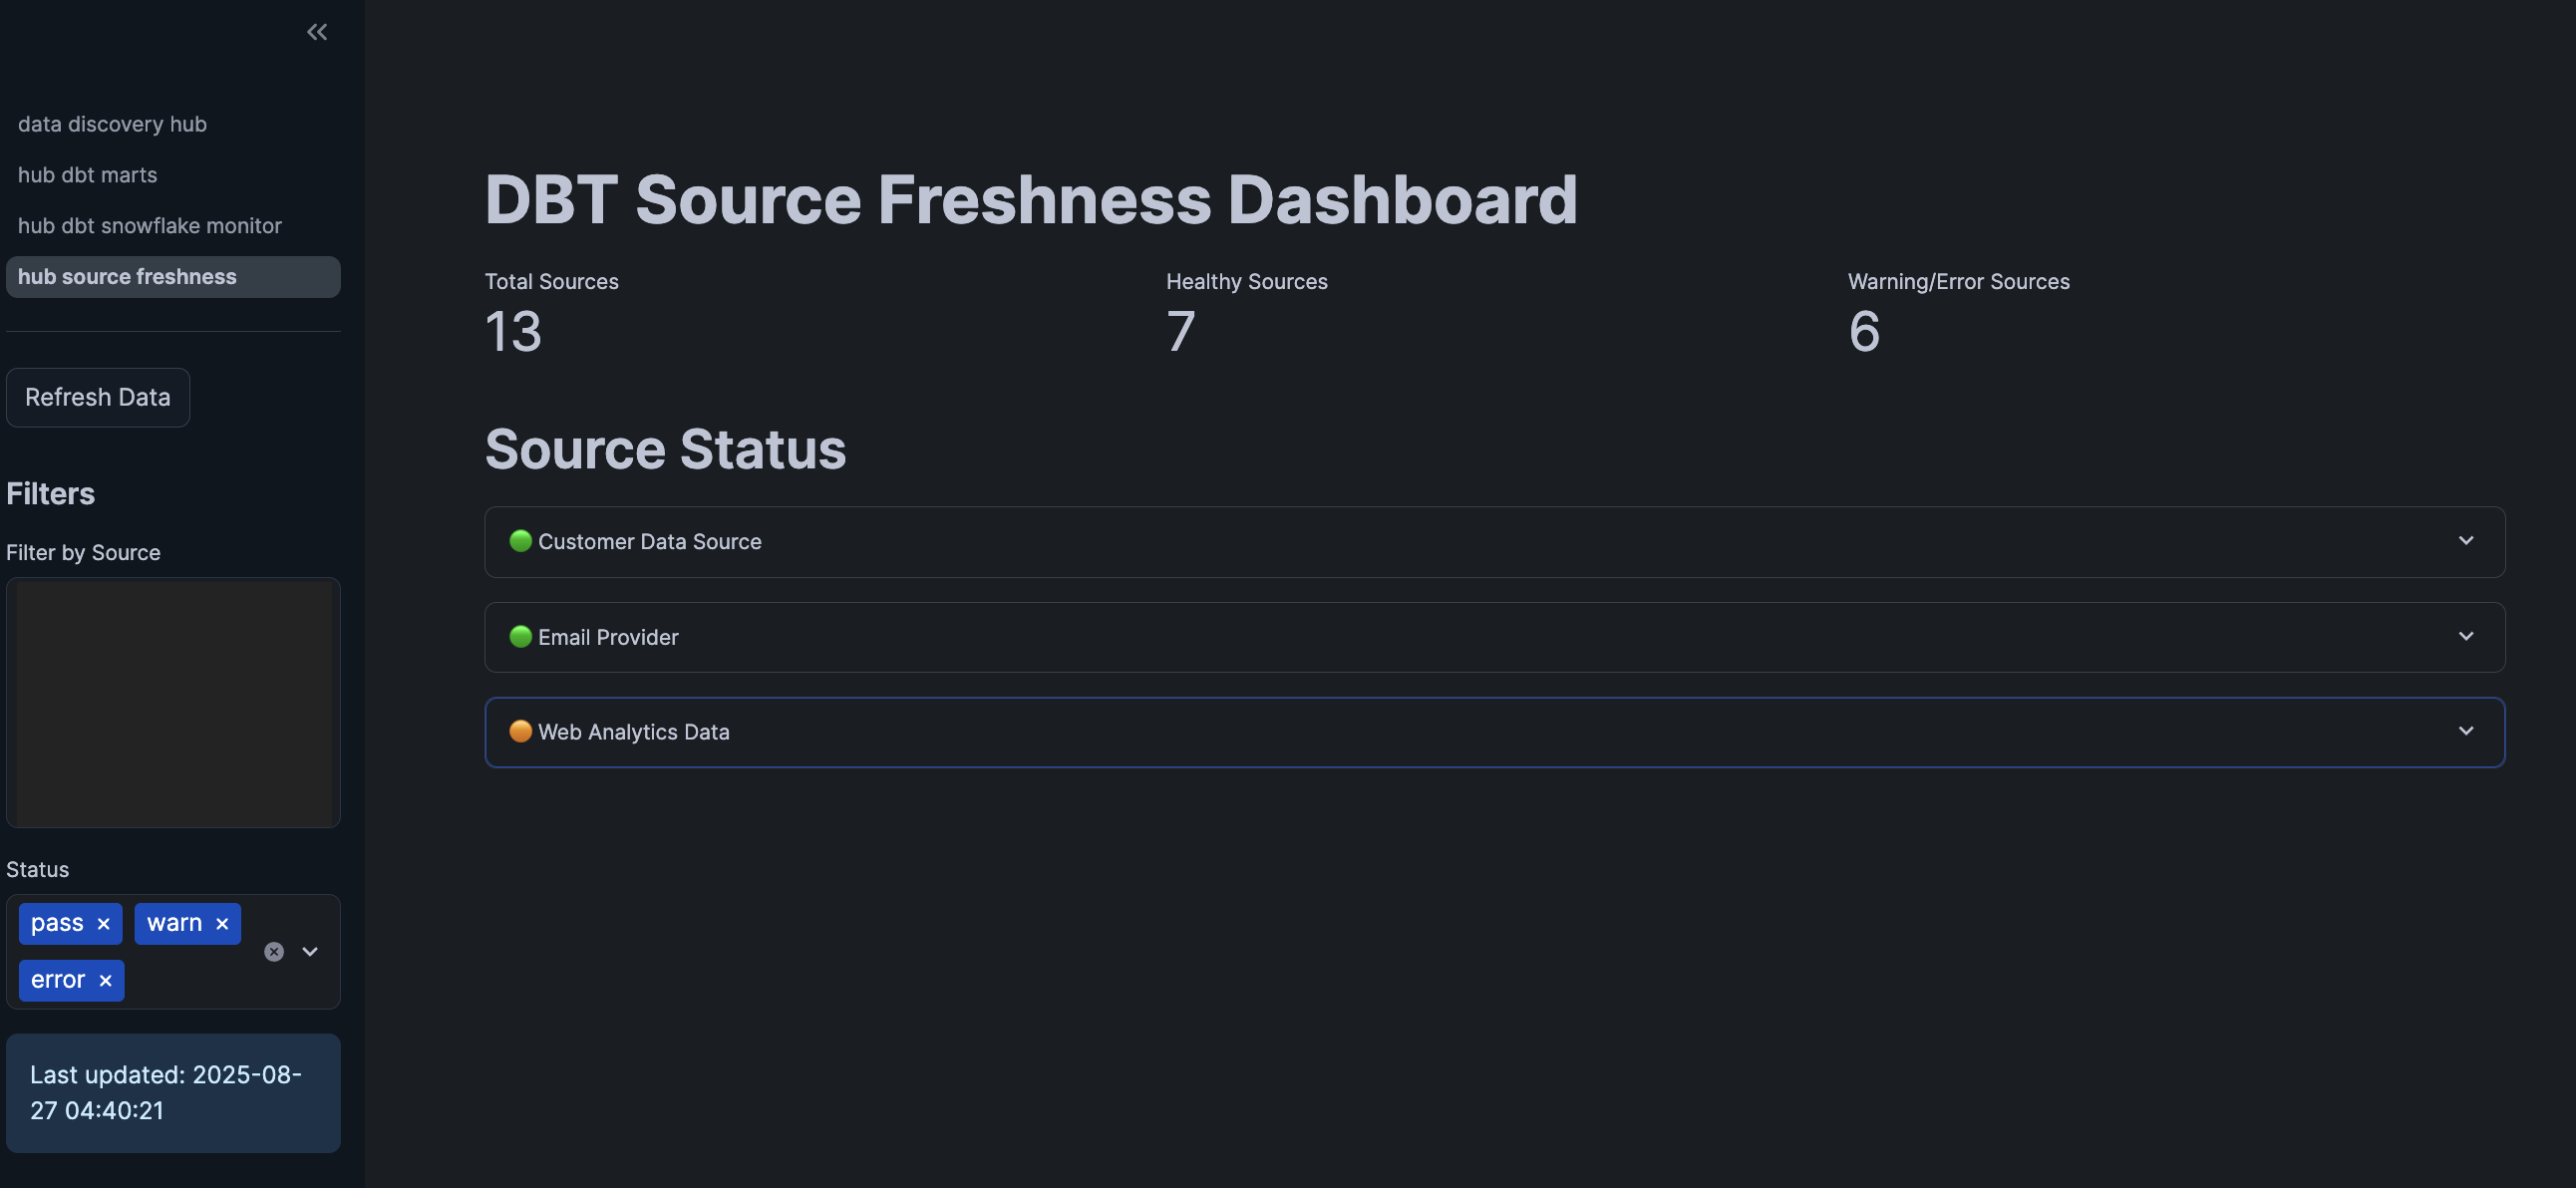The width and height of the screenshot is (2576, 1188).
Task: Expand the Email Provider panel
Action: point(2466,636)
